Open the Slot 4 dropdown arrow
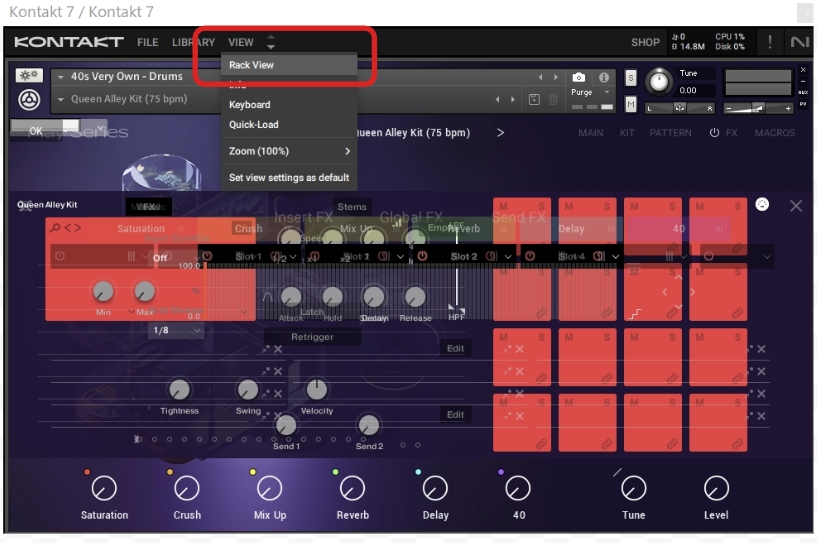The image size is (817, 543). (615, 256)
